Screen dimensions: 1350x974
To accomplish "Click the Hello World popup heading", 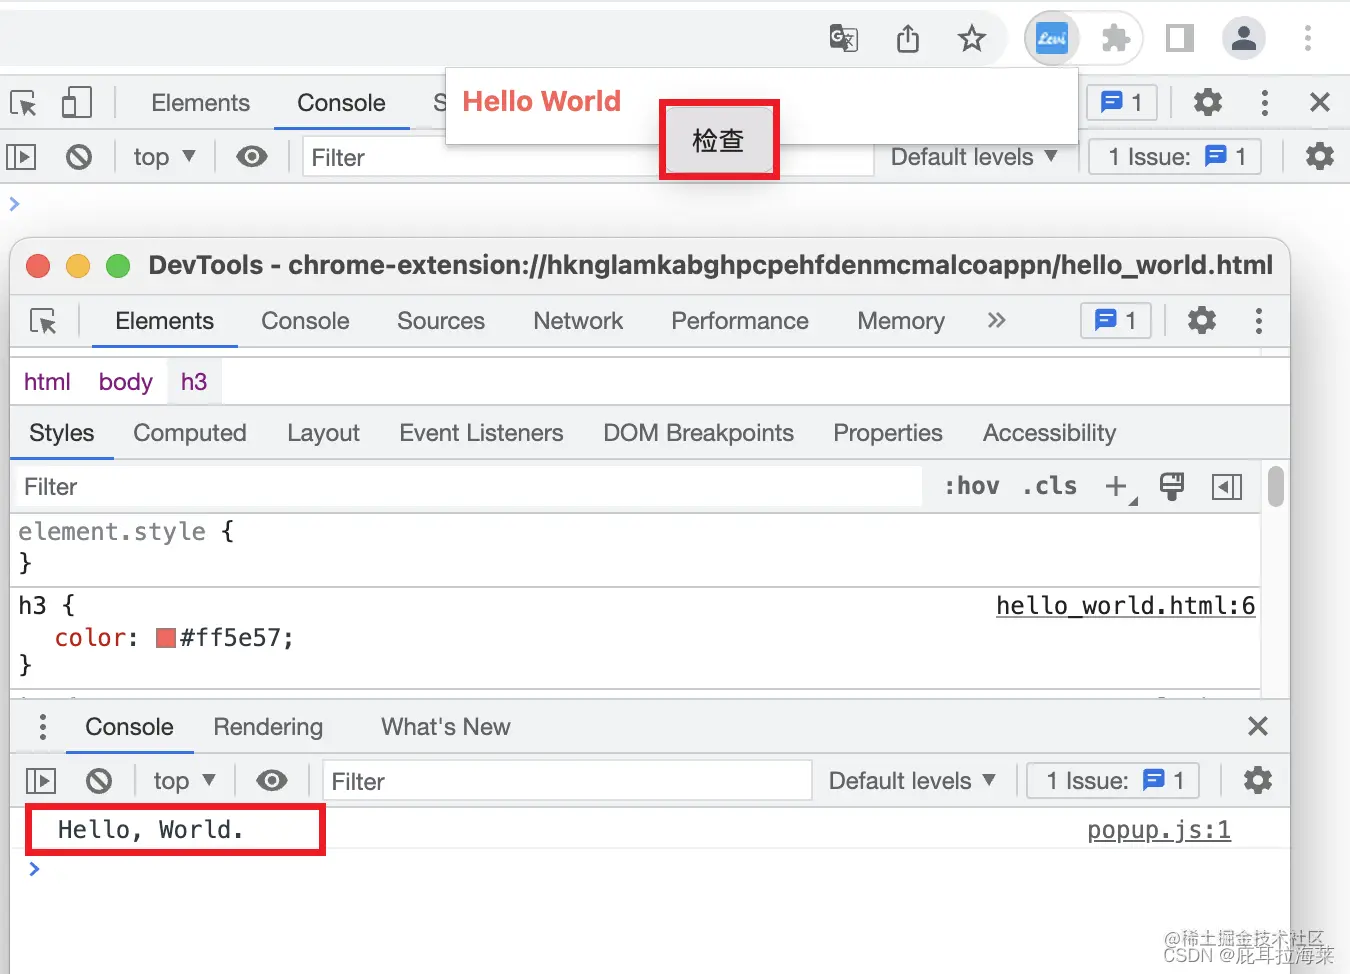I will coord(541,101).
